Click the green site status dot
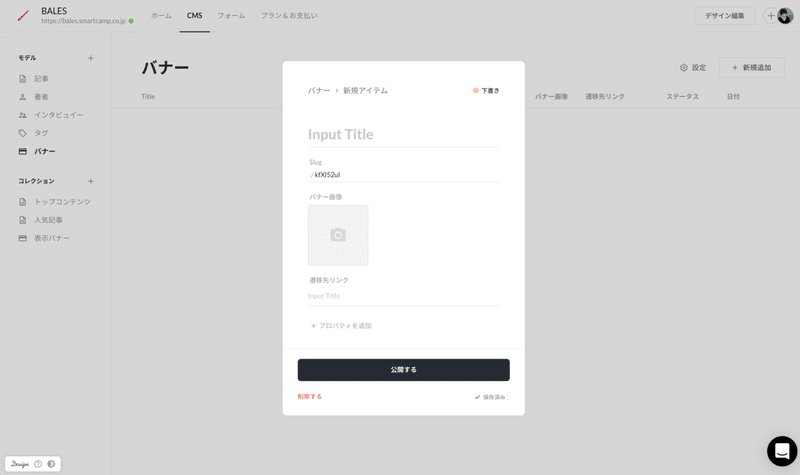Screen dimensions: 800x475 click(131, 21)
